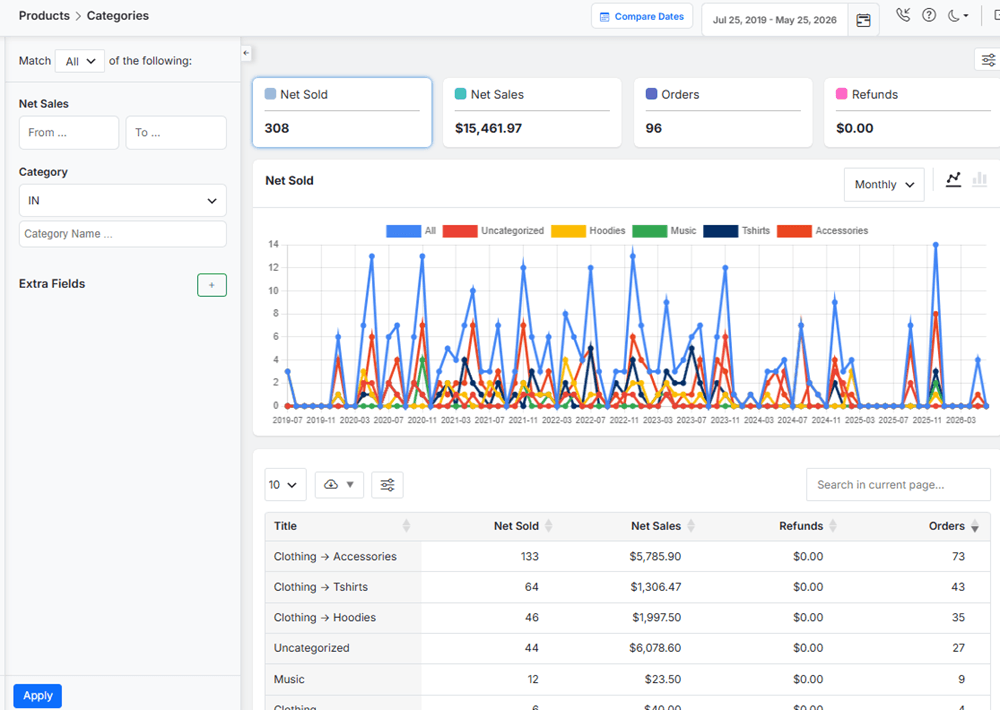Select the Orders metric card

(723, 112)
